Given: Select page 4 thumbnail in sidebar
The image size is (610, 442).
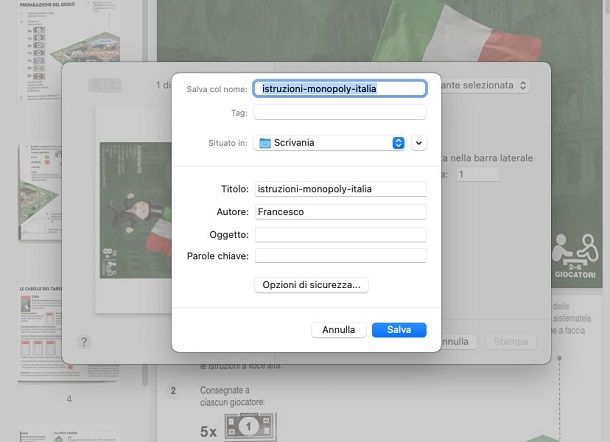Looking at the screenshot, I should [68, 334].
